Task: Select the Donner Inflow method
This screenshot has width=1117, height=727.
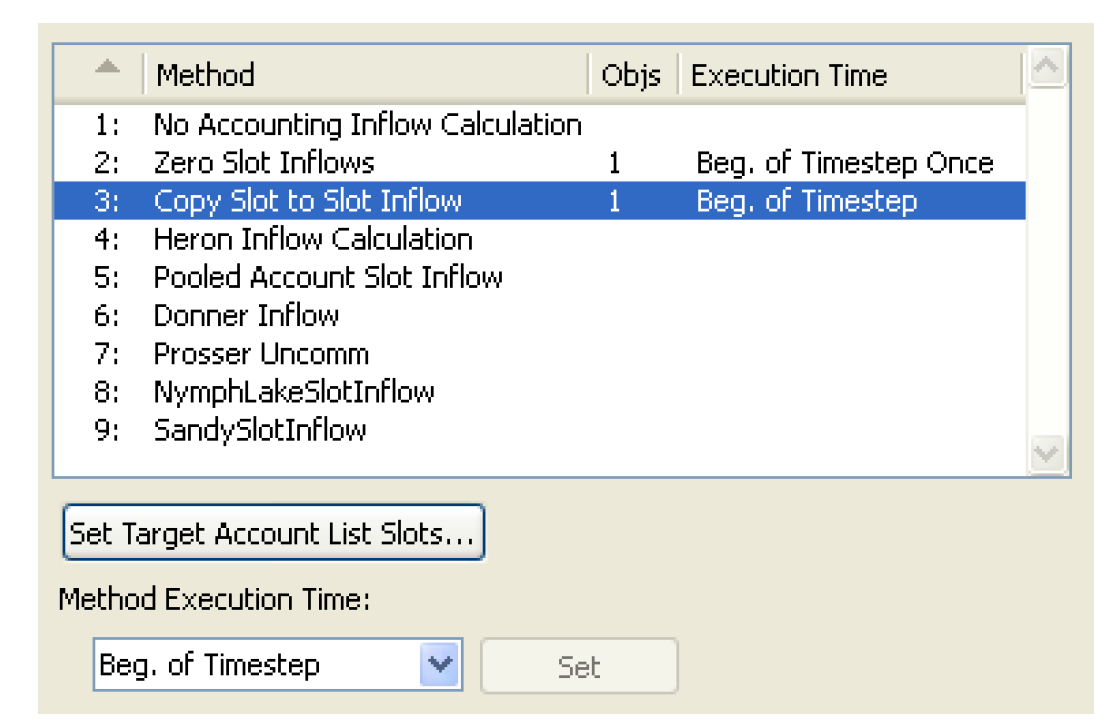Action: coord(246,316)
